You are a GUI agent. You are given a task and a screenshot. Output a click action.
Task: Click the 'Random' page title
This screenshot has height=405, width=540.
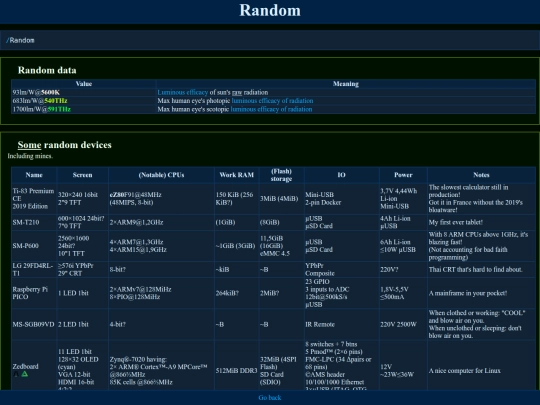coord(270,10)
